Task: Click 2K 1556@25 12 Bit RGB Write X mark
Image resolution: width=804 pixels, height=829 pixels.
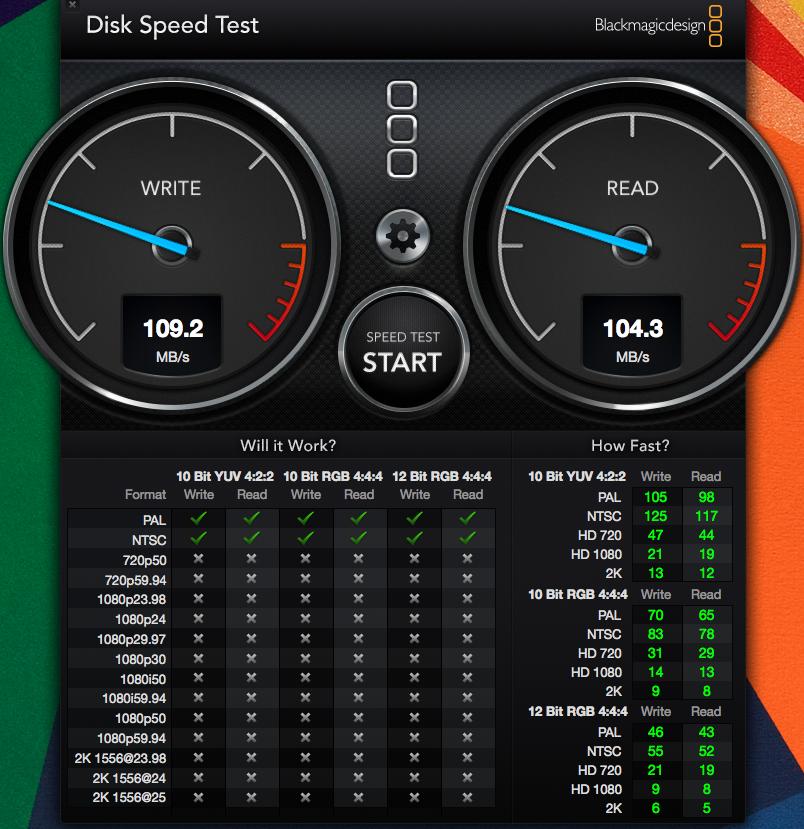Action: [x=414, y=797]
